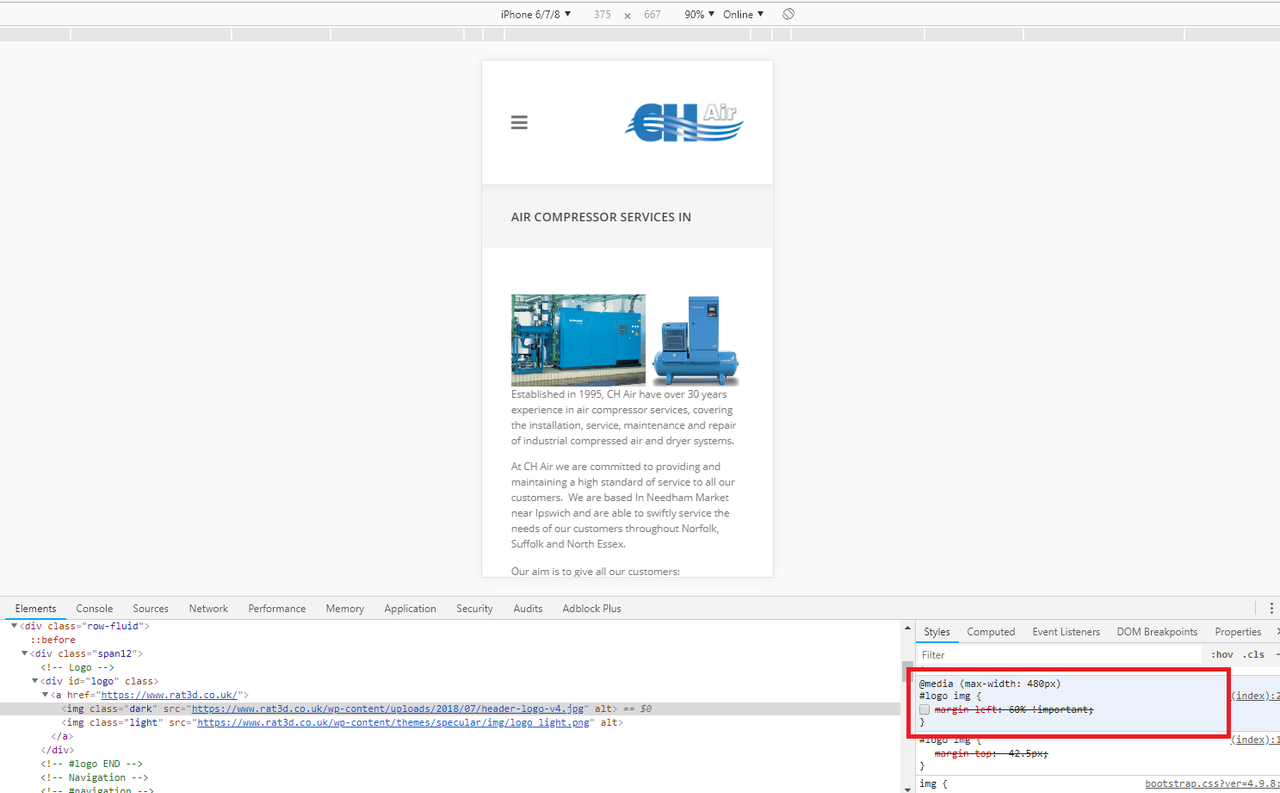1280x793 pixels.
Task: Open the Security tab
Action: tap(474, 608)
